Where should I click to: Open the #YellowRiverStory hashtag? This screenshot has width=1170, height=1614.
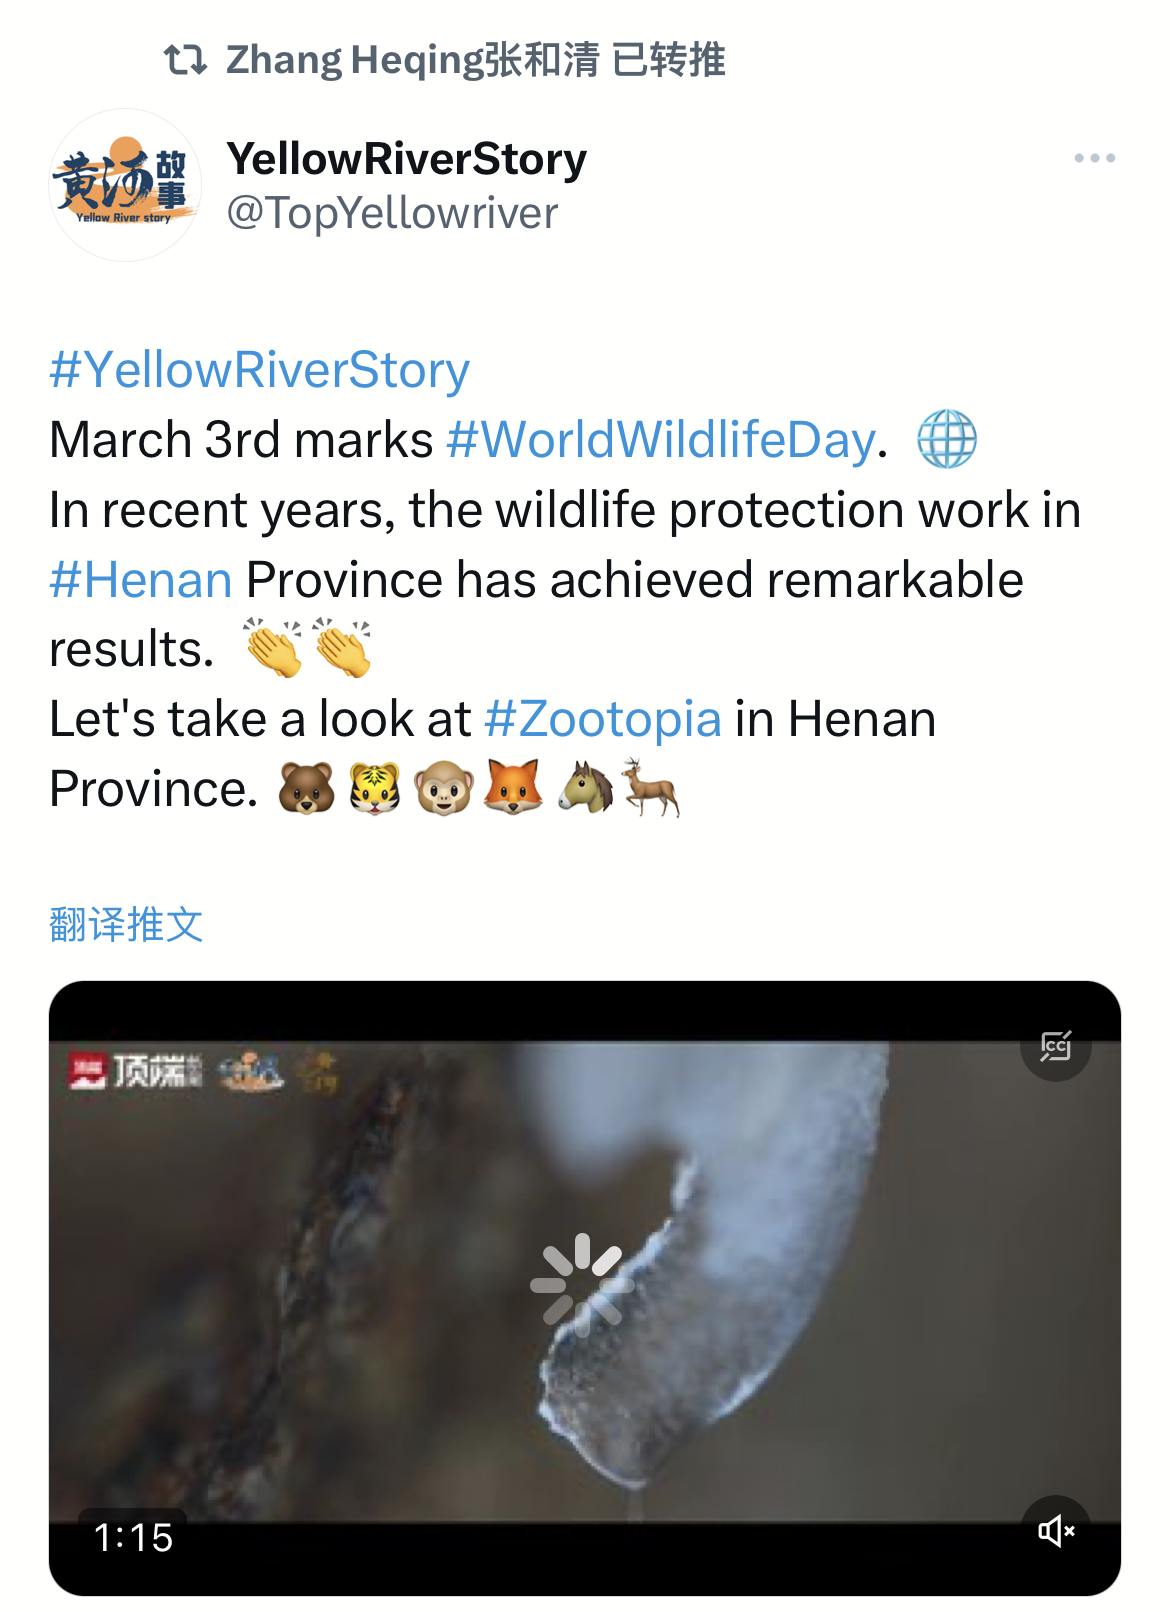tap(260, 370)
